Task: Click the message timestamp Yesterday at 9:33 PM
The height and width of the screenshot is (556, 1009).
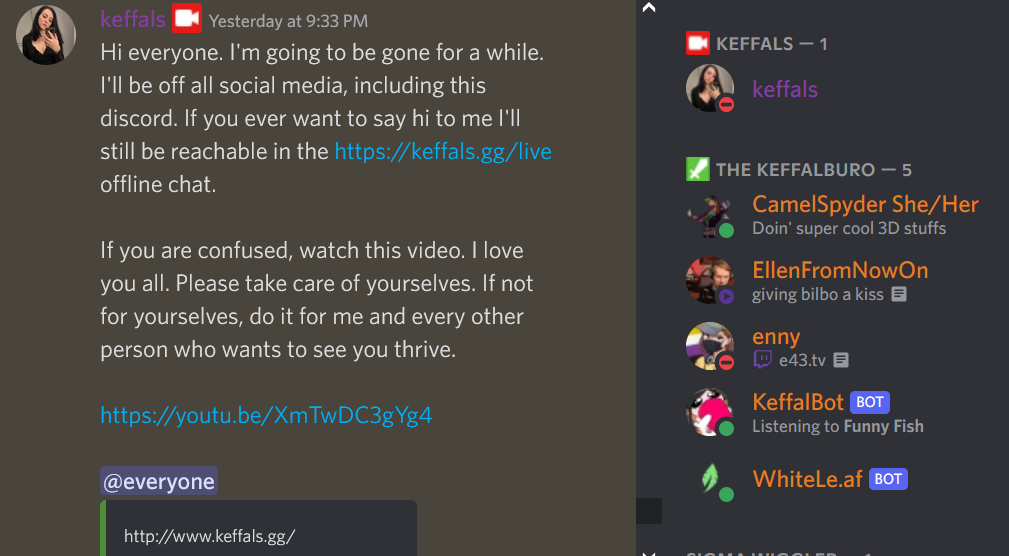Action: pyautogui.click(x=288, y=21)
